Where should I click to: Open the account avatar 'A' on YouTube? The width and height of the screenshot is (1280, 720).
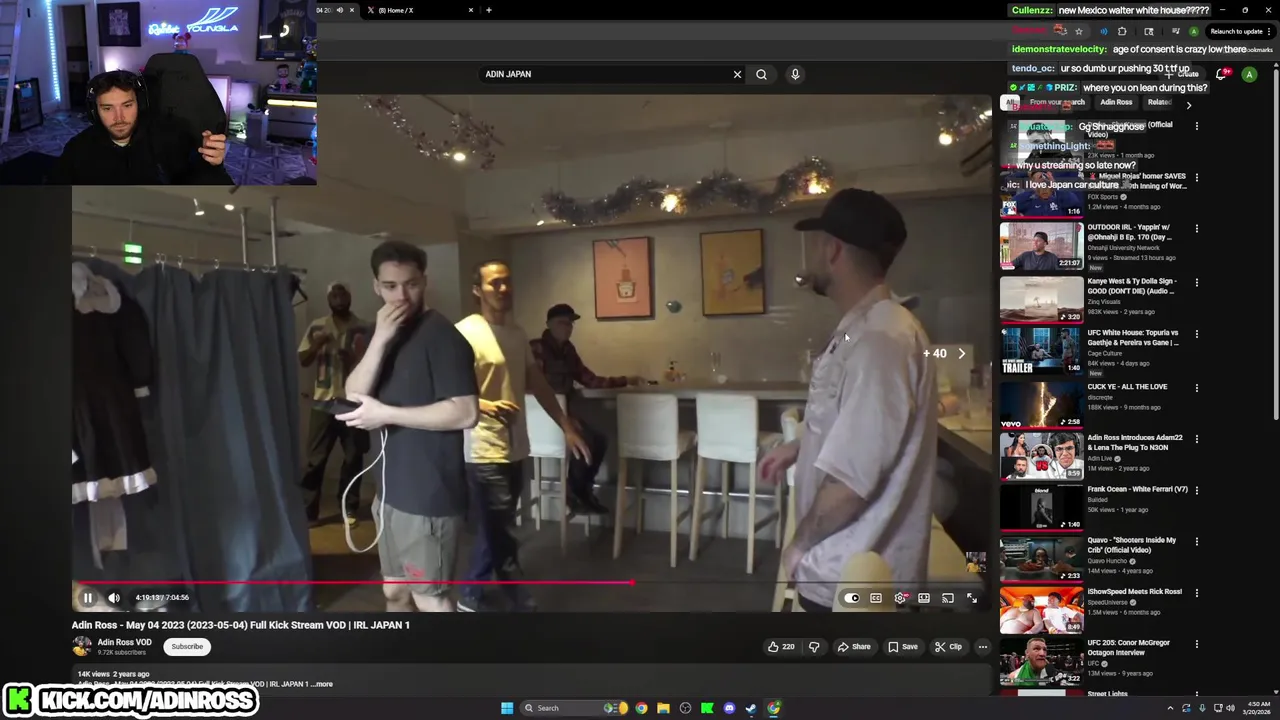click(1249, 74)
